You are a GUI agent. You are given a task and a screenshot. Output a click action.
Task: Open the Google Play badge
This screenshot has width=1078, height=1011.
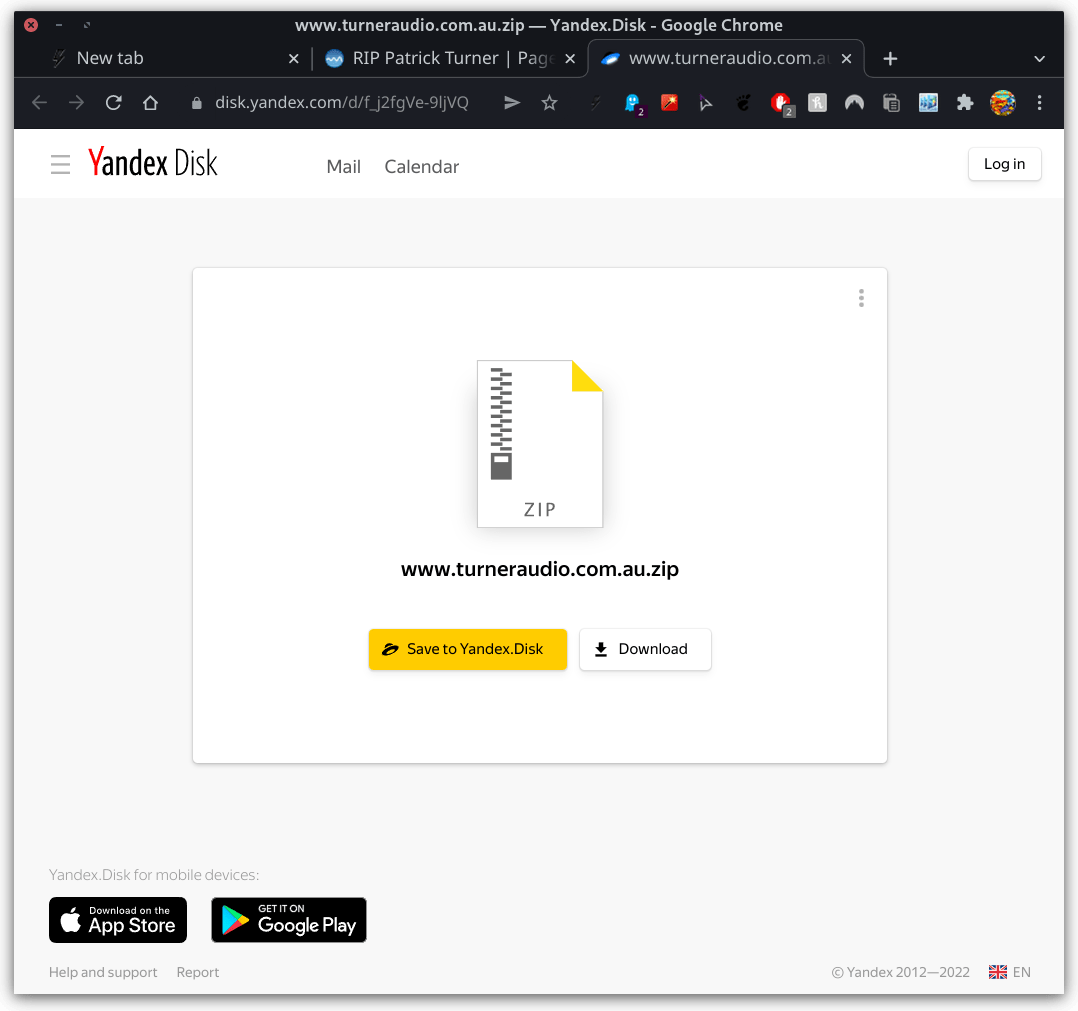(289, 920)
